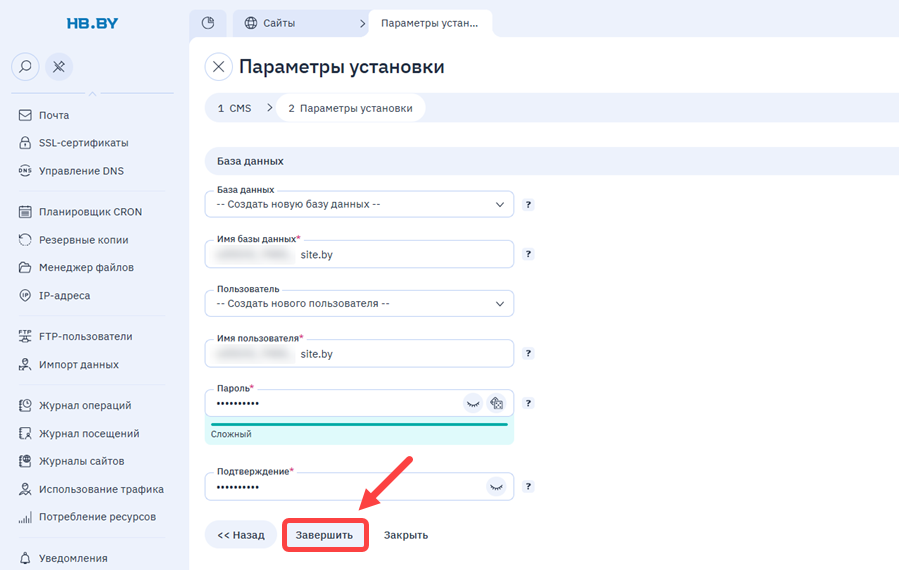Expand База данных dropdown
900x570 pixels.
tap(359, 204)
